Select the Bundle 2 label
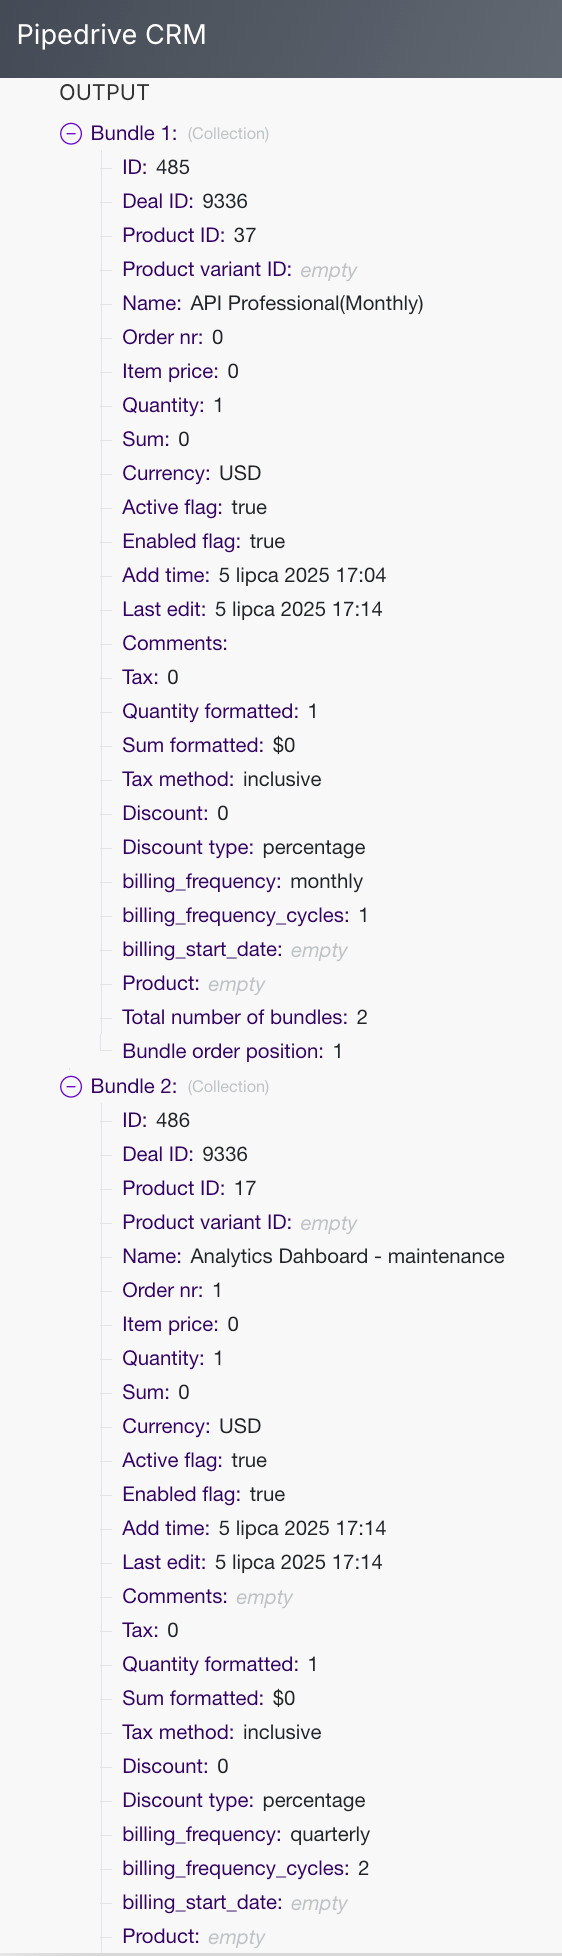Screen dimensions: 562x1956 tap(134, 1086)
